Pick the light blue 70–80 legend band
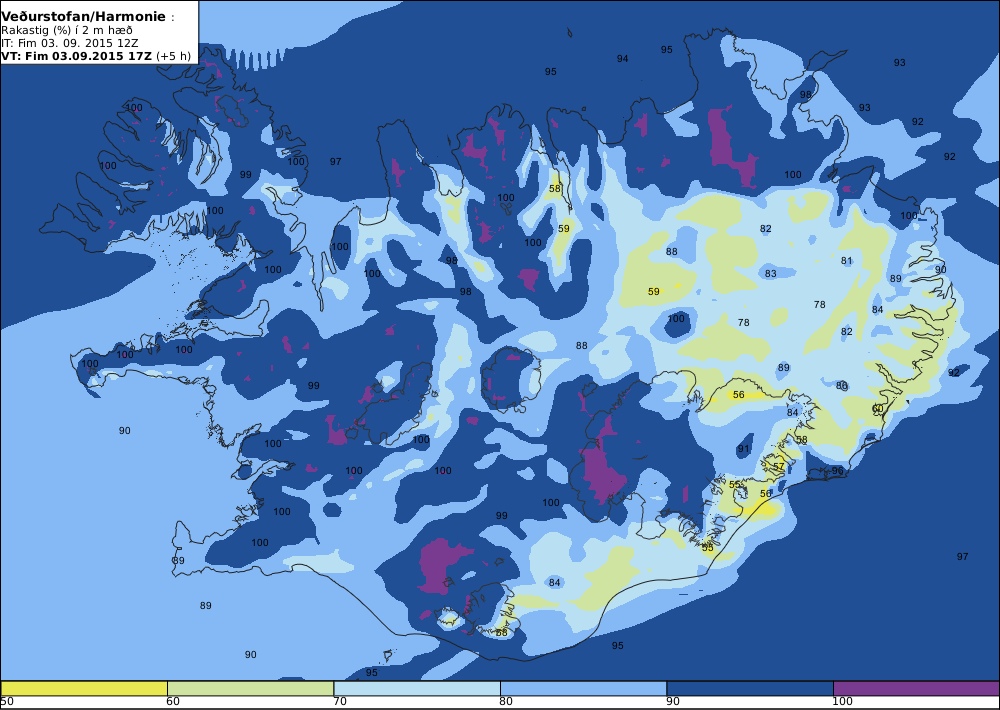 point(416,688)
